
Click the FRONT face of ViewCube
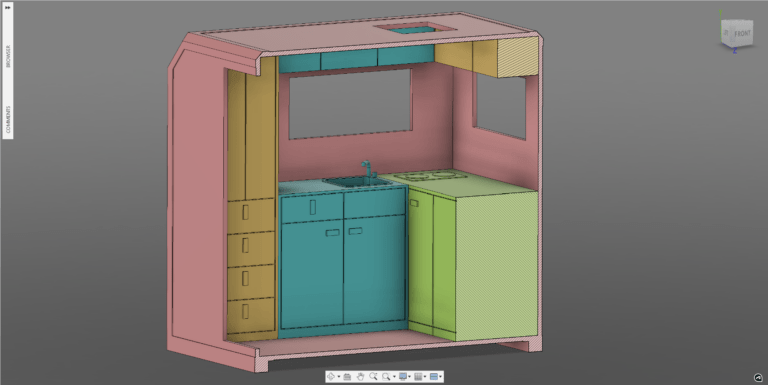click(742, 33)
